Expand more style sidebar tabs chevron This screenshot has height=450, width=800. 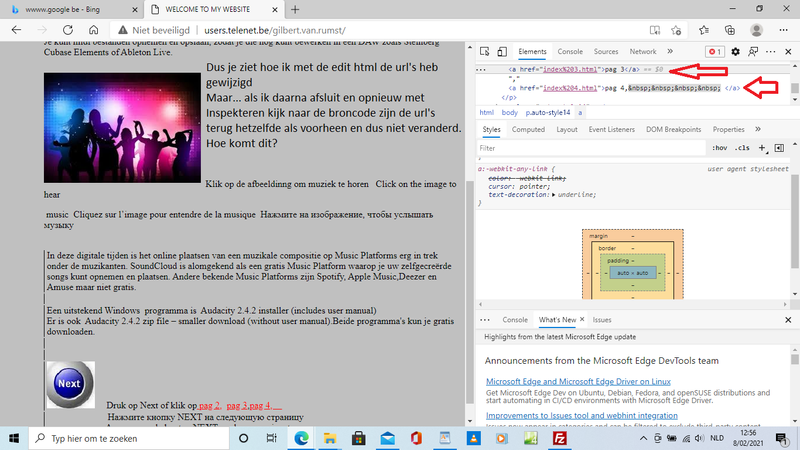coord(758,129)
